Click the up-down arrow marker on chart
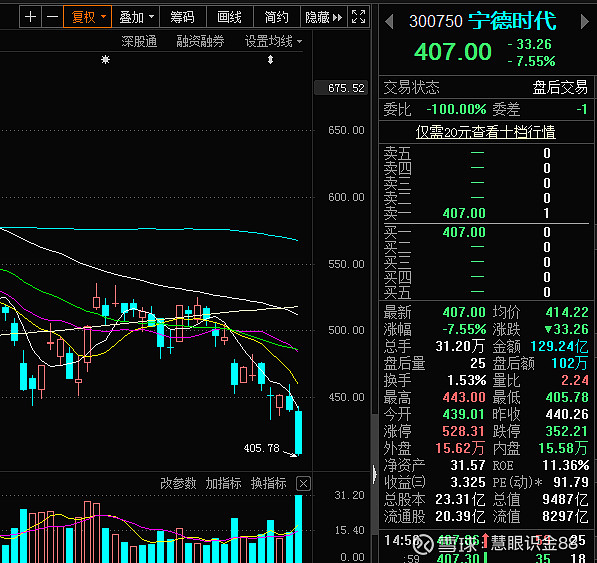The height and width of the screenshot is (563, 597). click(x=270, y=60)
